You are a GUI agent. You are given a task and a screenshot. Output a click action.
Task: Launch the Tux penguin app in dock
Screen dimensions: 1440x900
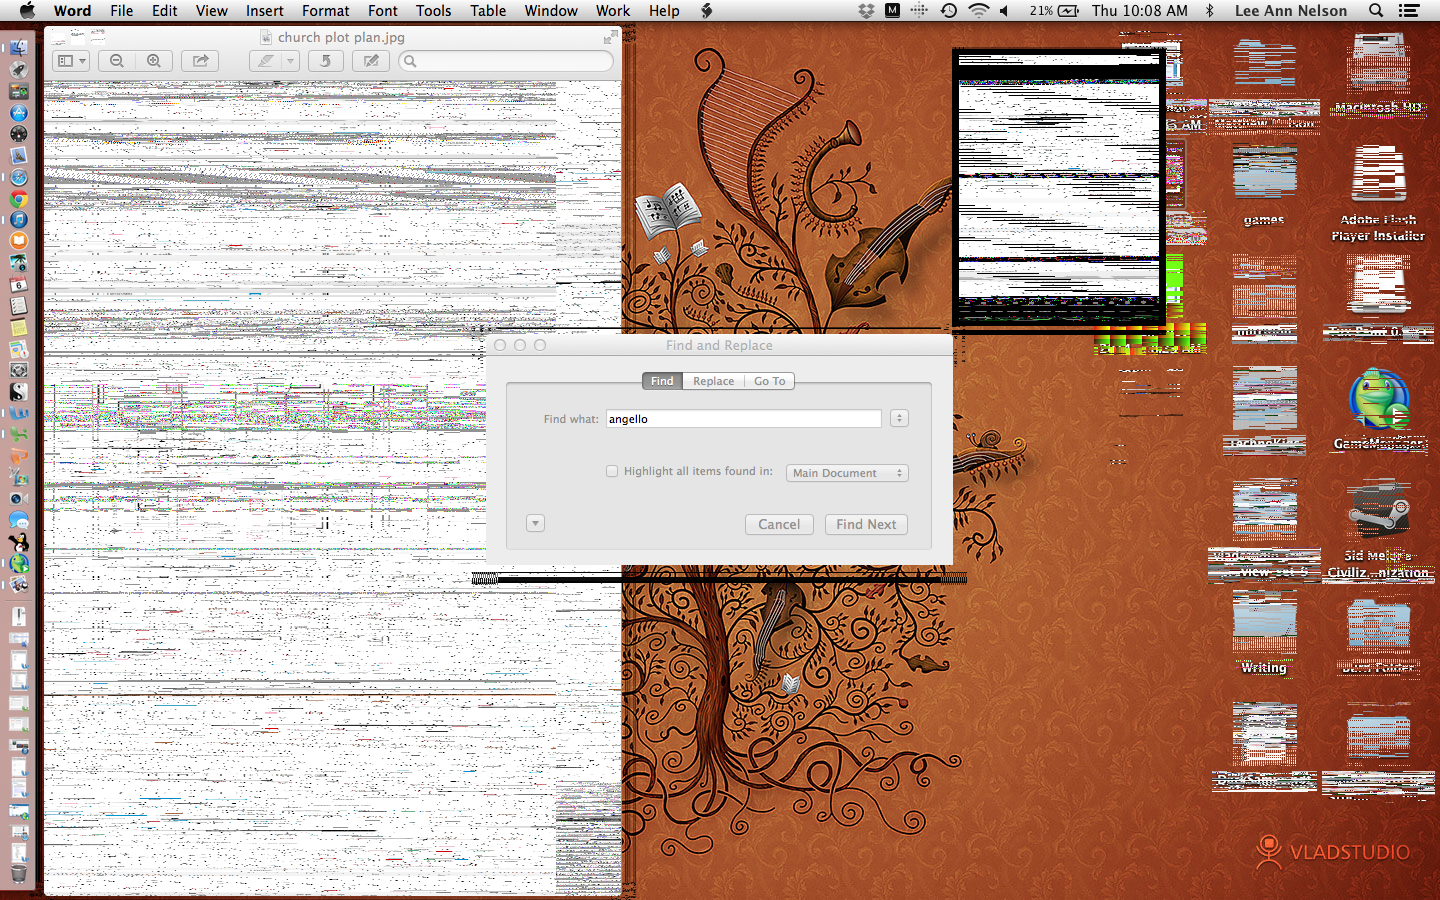tap(18, 542)
